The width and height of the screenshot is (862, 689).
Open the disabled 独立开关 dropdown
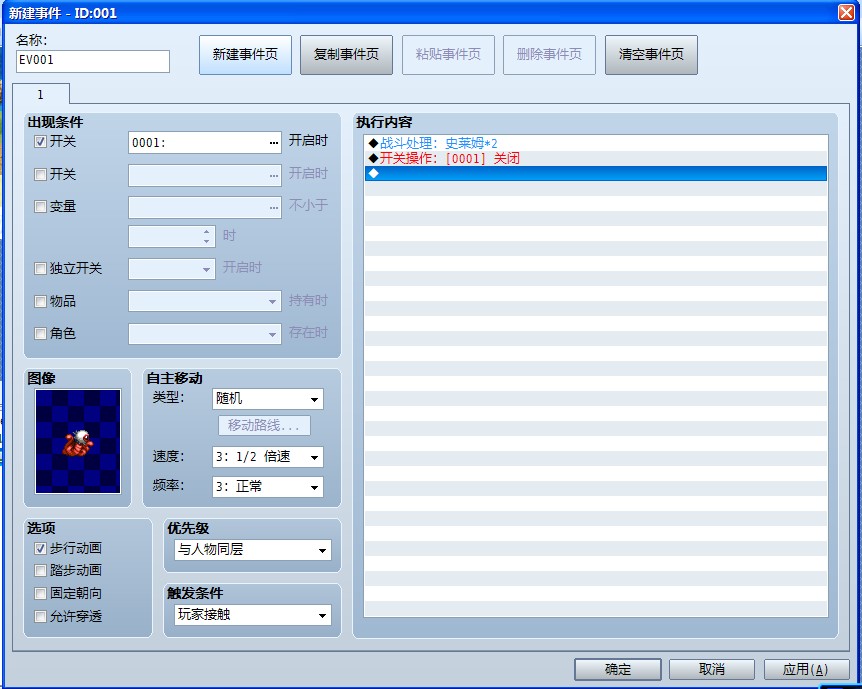tap(172, 269)
